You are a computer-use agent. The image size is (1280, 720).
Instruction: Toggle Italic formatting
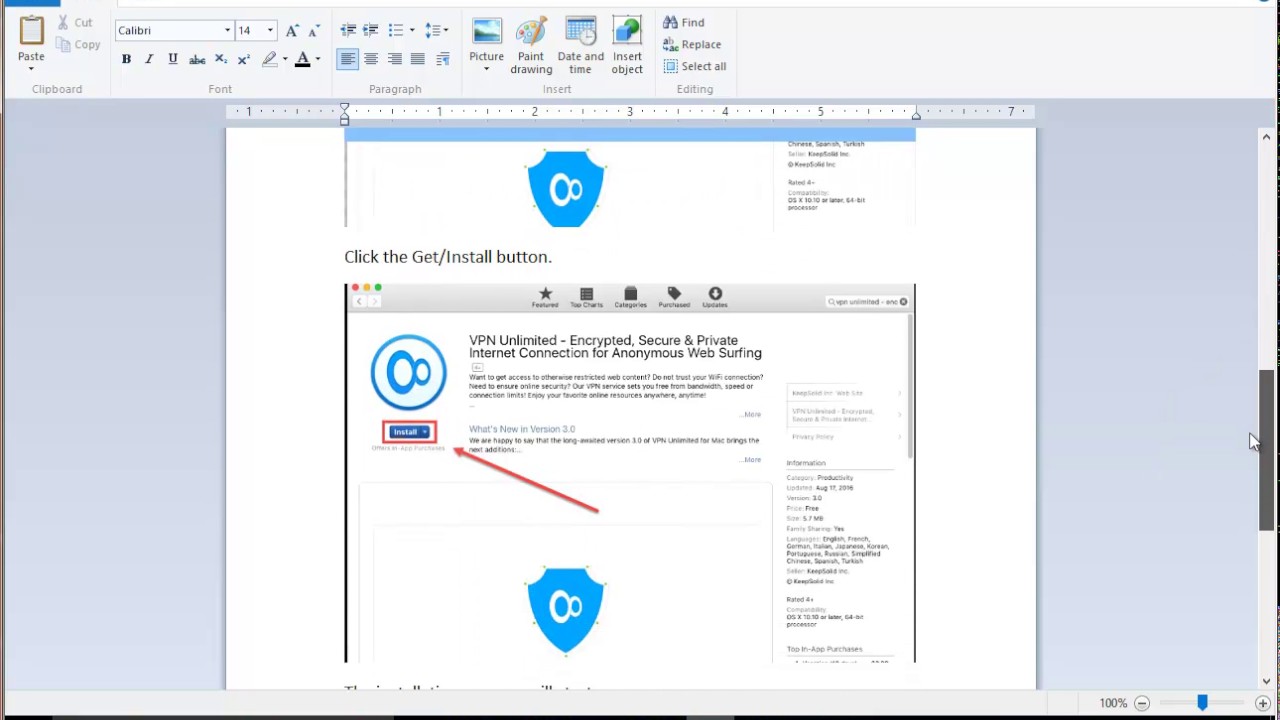tap(149, 60)
